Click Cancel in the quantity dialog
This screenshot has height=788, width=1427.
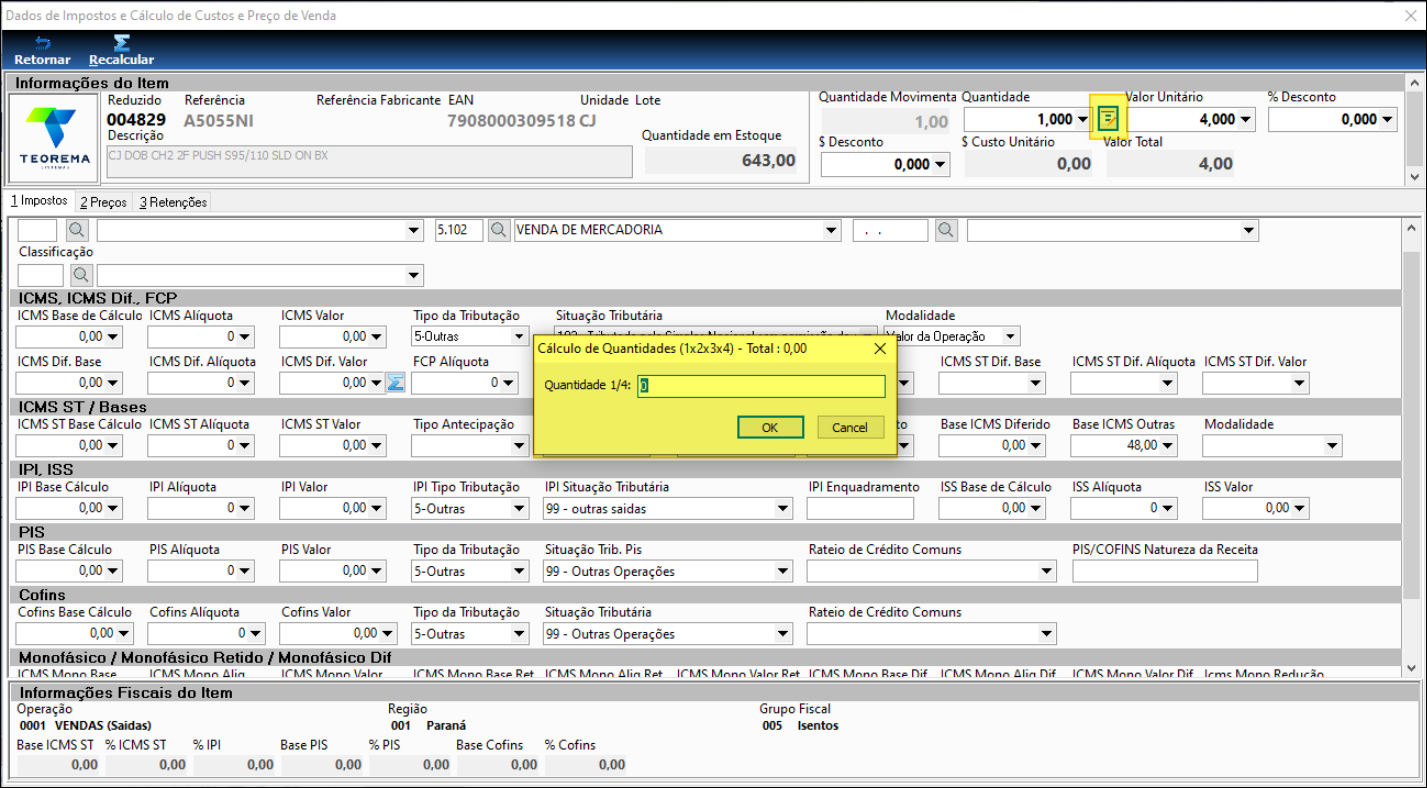click(850, 427)
